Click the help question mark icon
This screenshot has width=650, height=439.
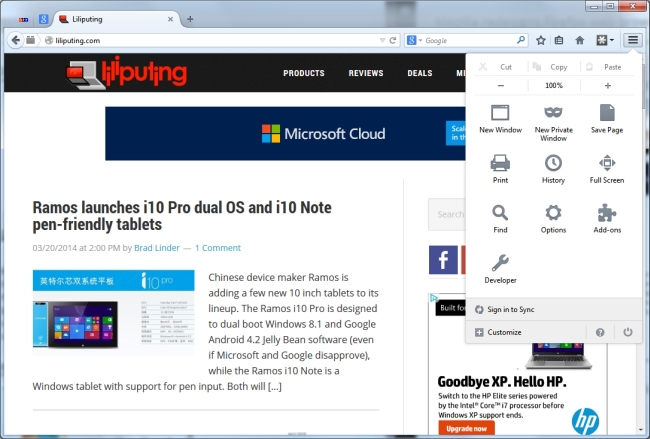(x=600, y=332)
